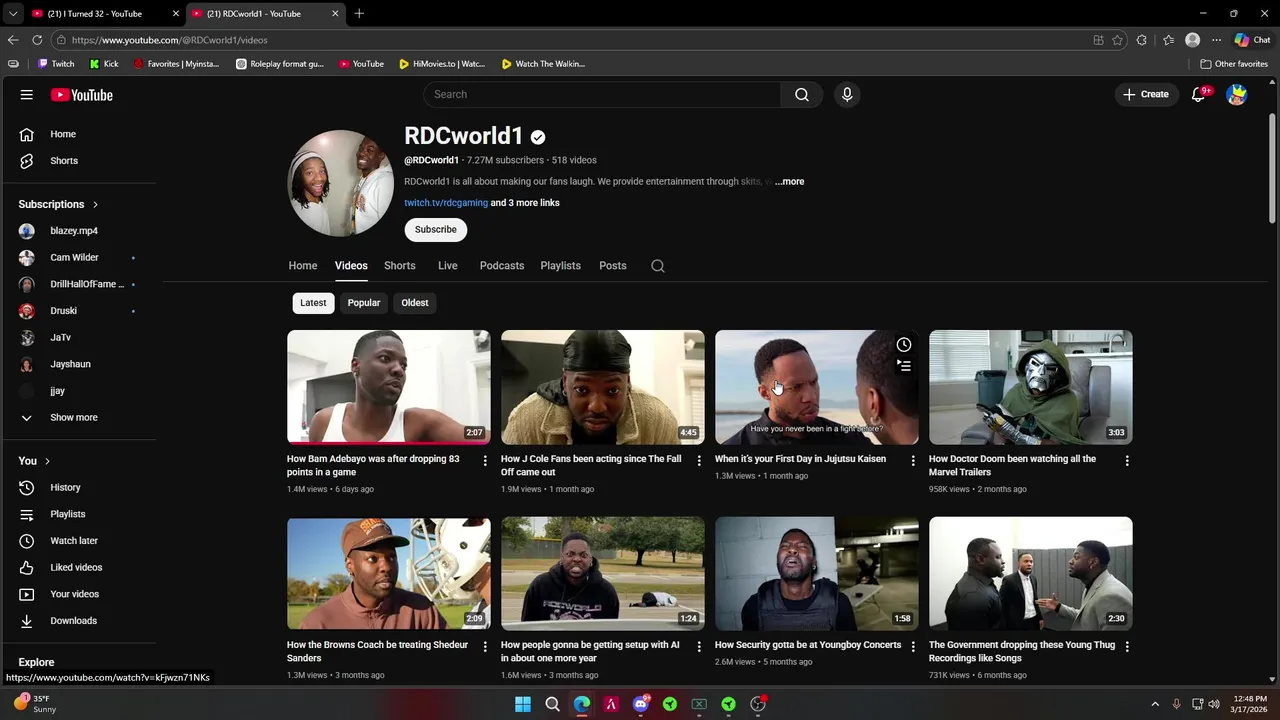Open weather widget on taskbar
Screen dimensions: 1280x720
pos(35,704)
